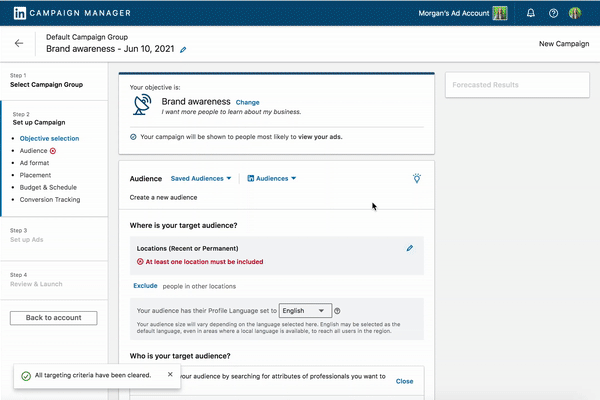Expand Saved Audiences dropdown
This screenshot has height=400, width=600.
click(x=201, y=178)
